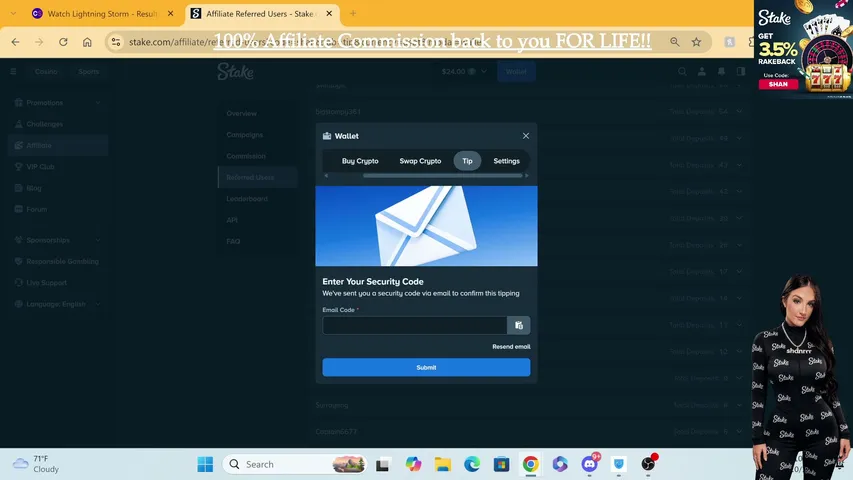Open Microsoft Store from taskbar
The image size is (853, 480).
click(x=501, y=464)
